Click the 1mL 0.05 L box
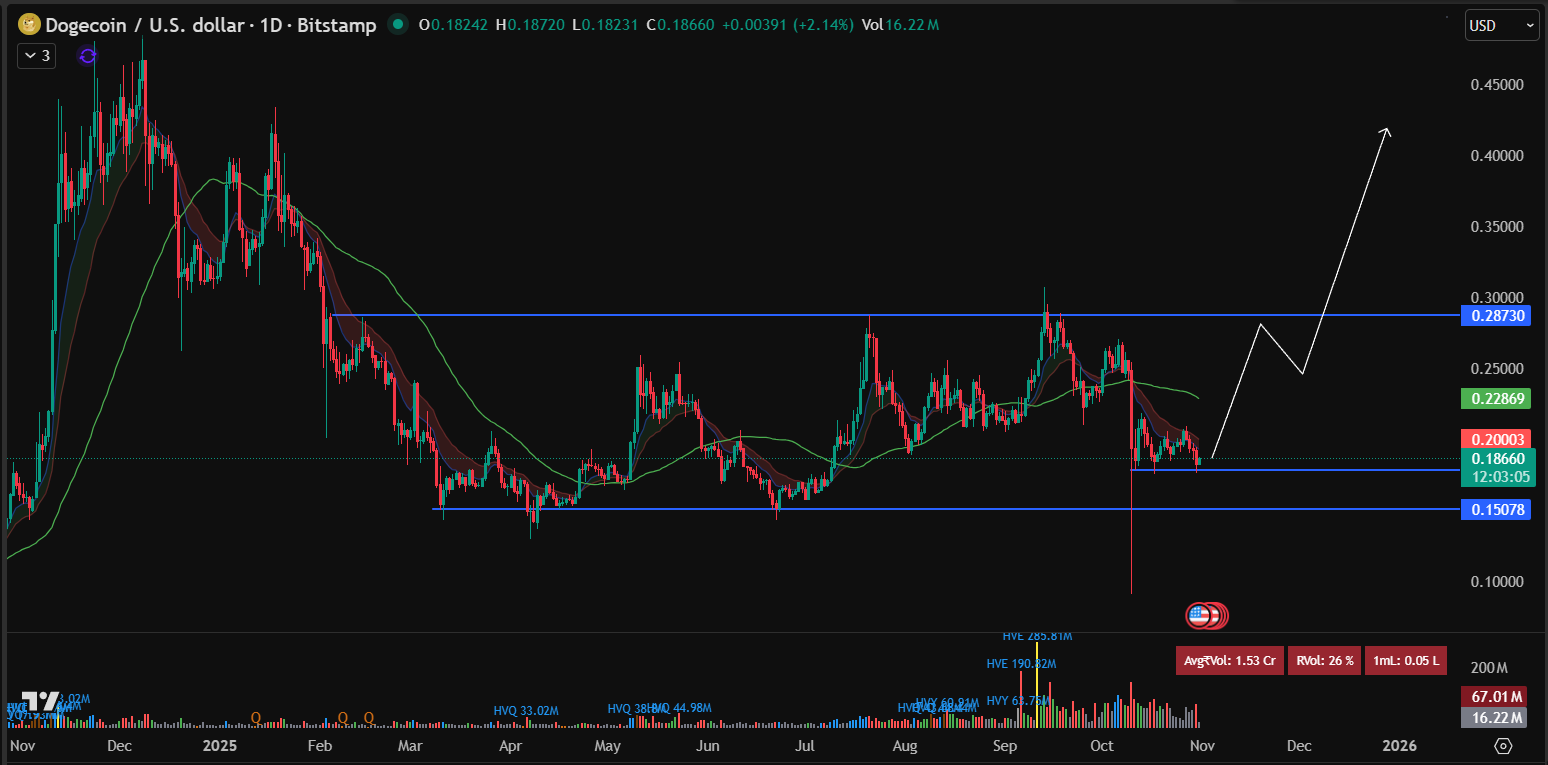This screenshot has width=1548, height=765. (1406, 661)
